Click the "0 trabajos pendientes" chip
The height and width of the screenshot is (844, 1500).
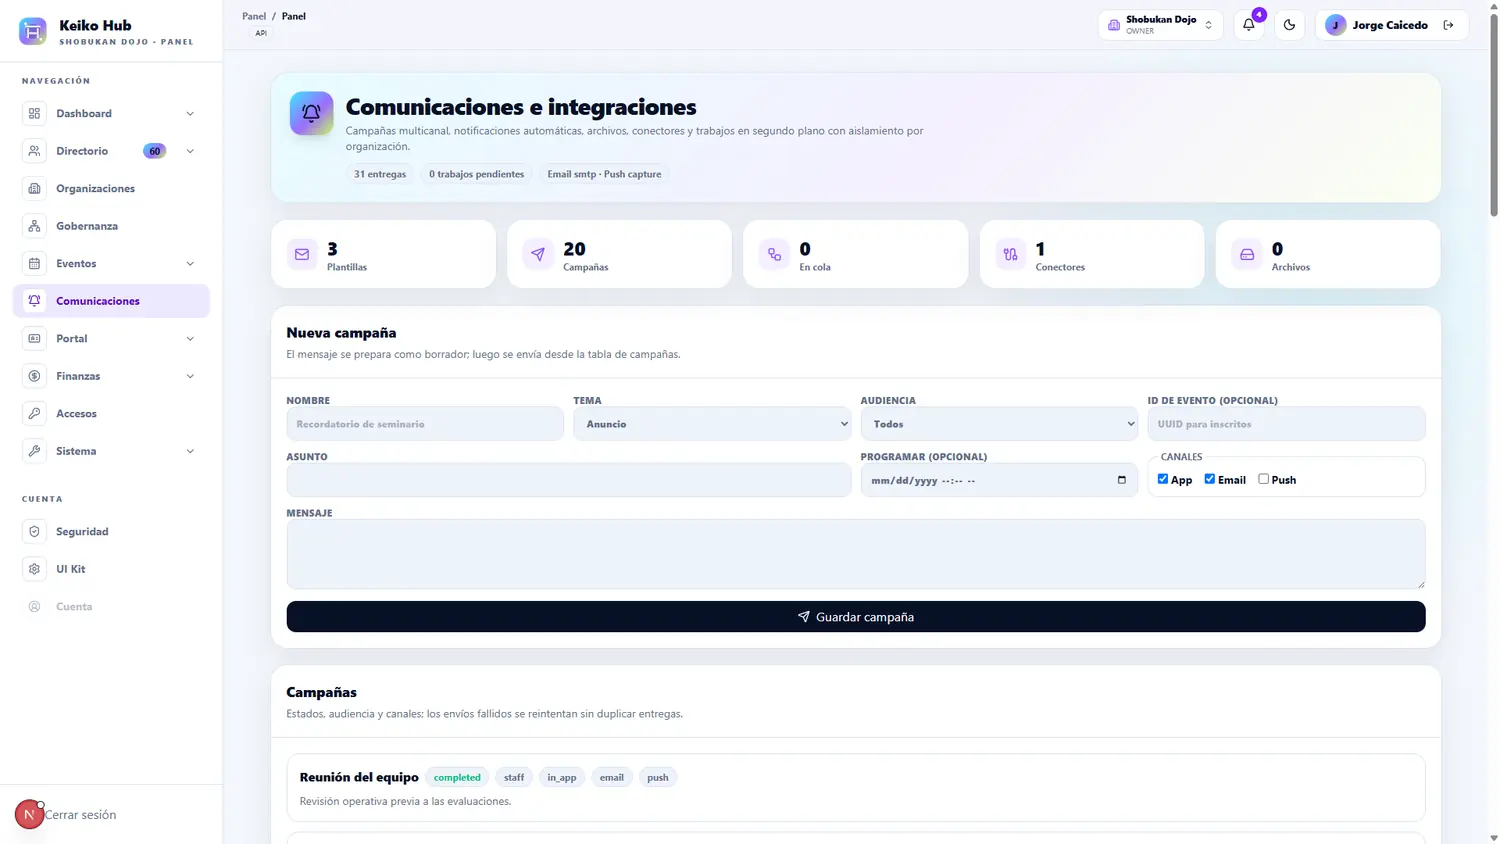(477, 174)
